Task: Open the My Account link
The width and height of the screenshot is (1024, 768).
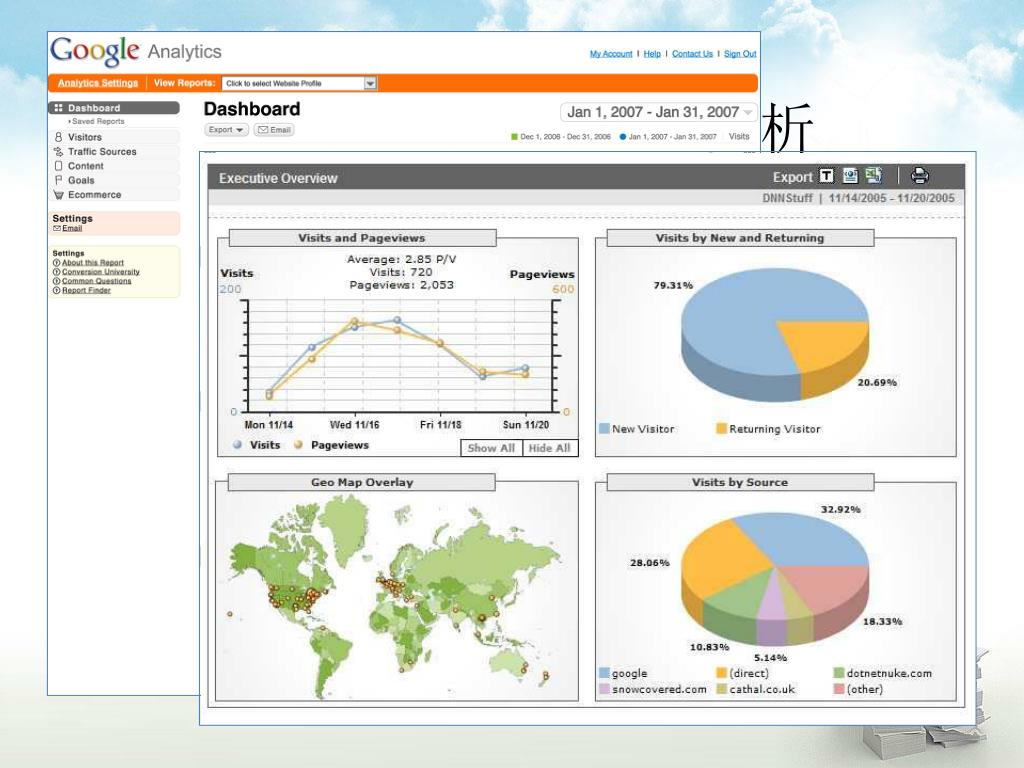Action: click(x=611, y=54)
